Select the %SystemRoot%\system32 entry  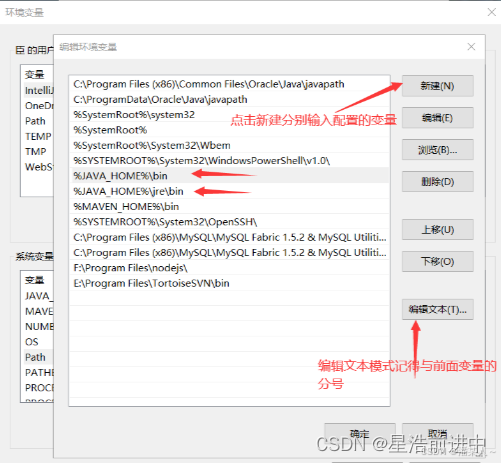[229, 115]
